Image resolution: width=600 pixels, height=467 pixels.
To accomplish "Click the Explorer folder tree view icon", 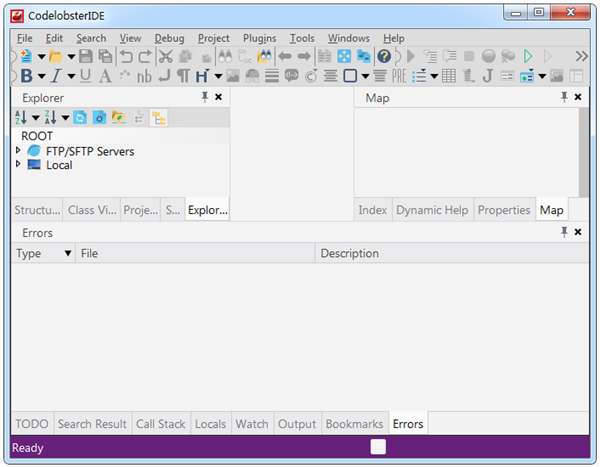I will [x=158, y=118].
